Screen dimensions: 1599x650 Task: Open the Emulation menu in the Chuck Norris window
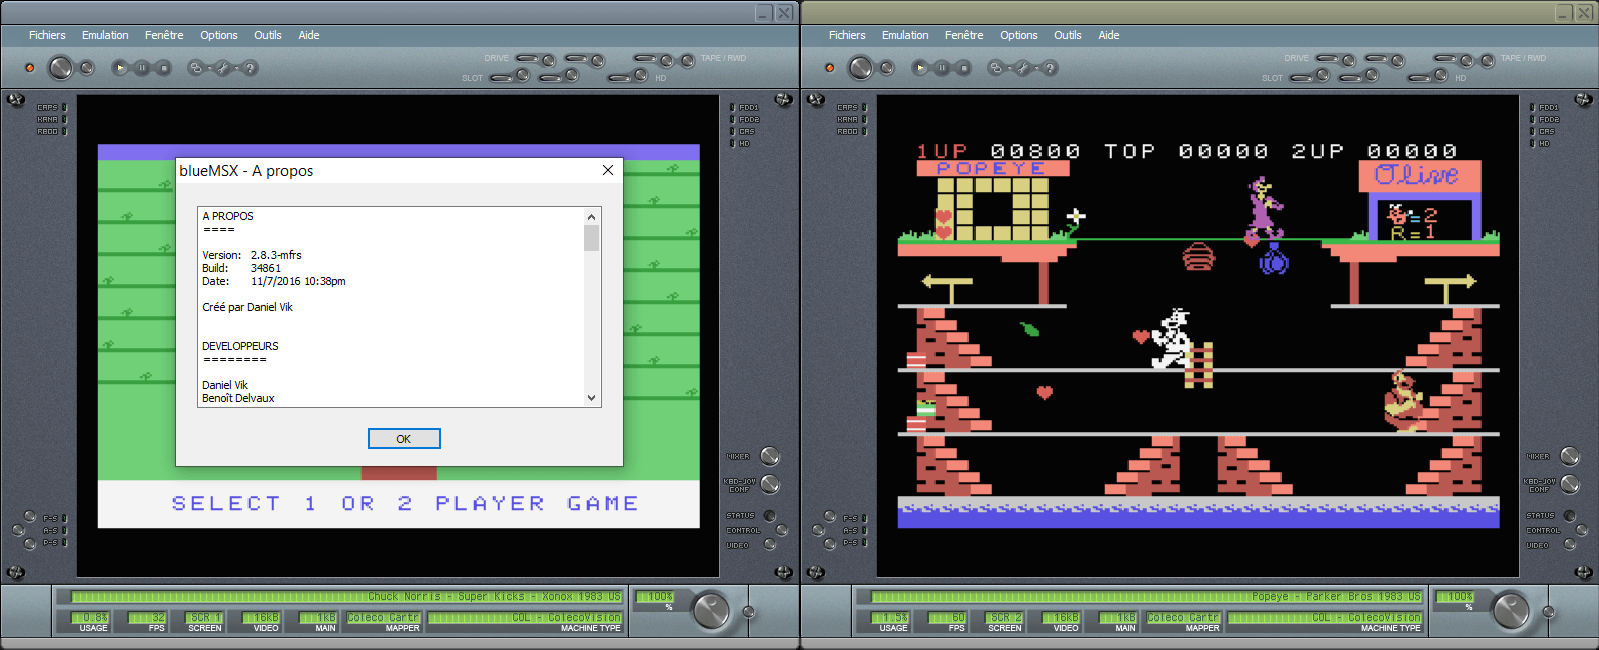point(105,35)
